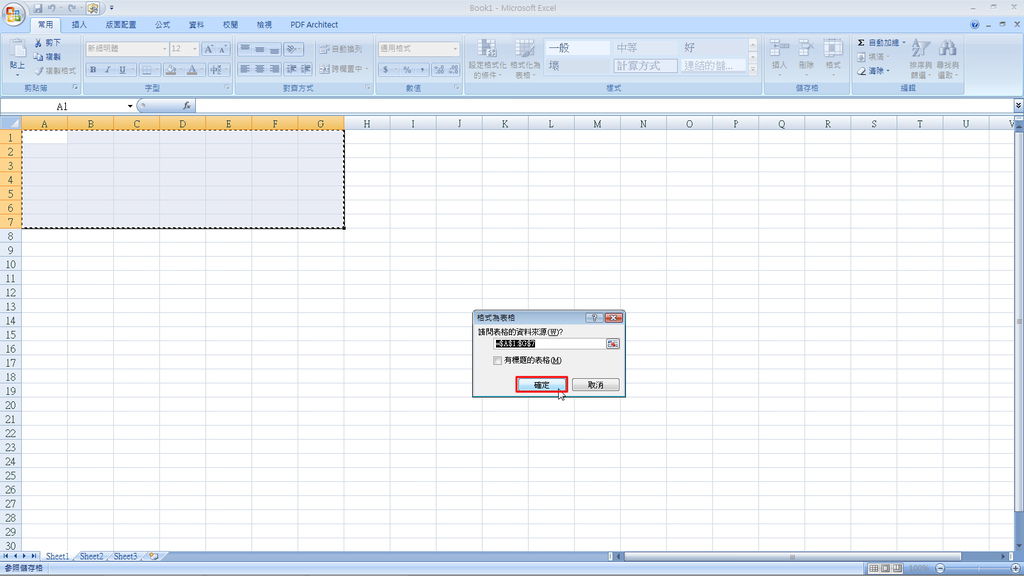Click the percent style icon
Screen dimensions: 1024x576
[x=408, y=69]
